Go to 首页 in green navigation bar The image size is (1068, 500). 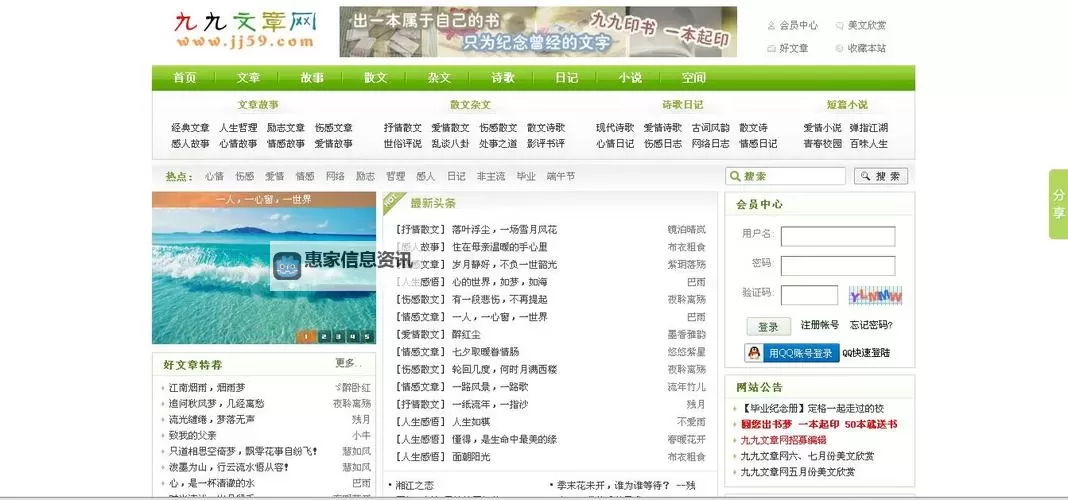tap(185, 78)
